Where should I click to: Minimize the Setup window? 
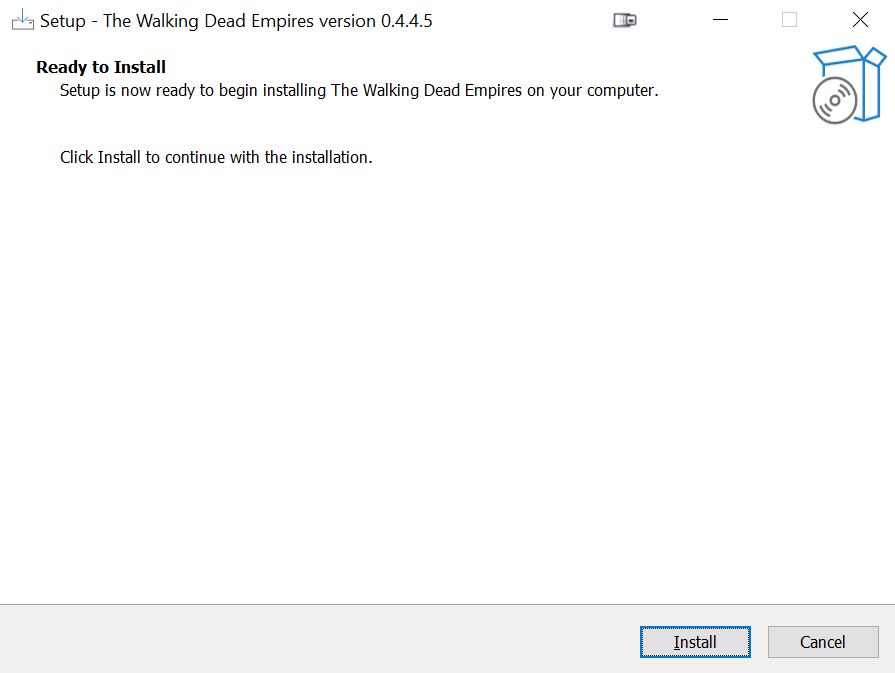pyautogui.click(x=720, y=20)
